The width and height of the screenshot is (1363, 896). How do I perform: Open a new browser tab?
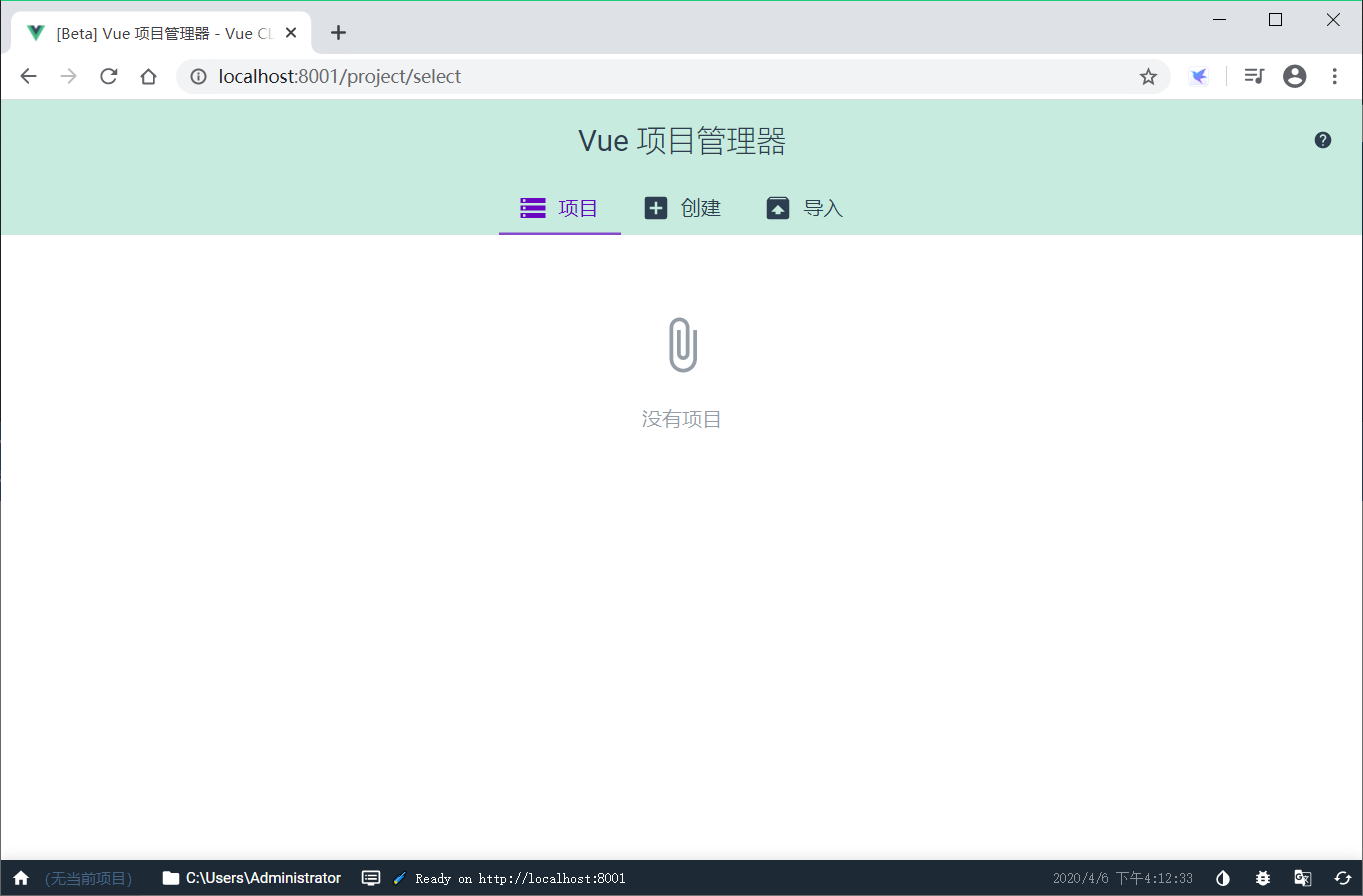click(x=338, y=32)
